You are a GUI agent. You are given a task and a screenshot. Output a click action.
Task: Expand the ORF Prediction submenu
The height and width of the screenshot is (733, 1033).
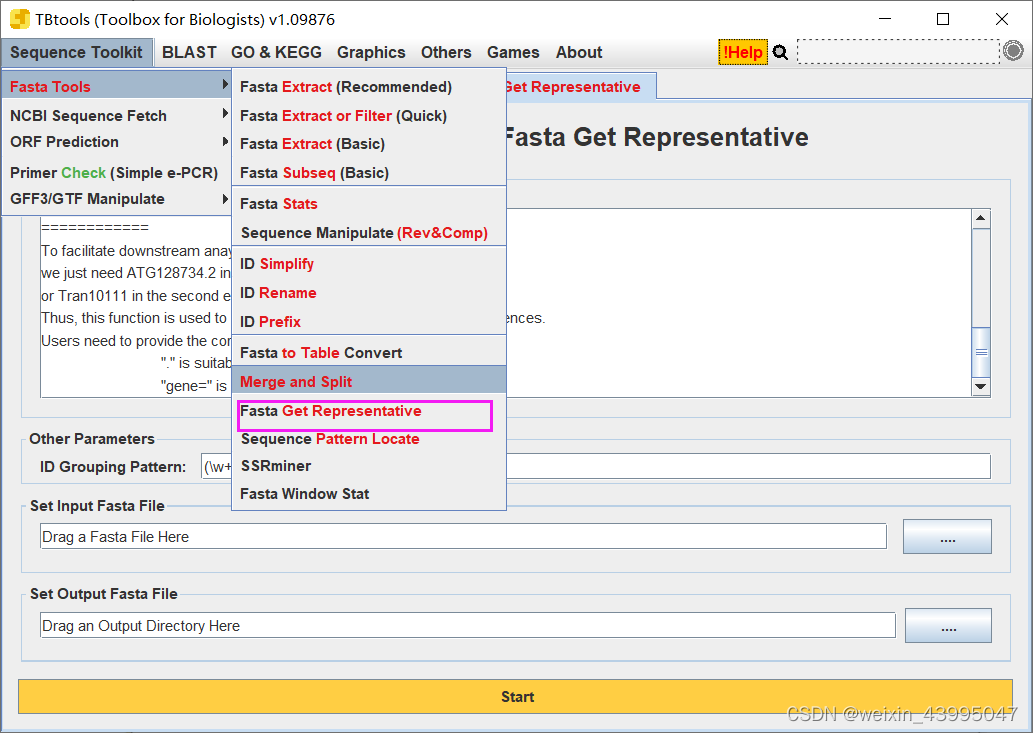[117, 142]
